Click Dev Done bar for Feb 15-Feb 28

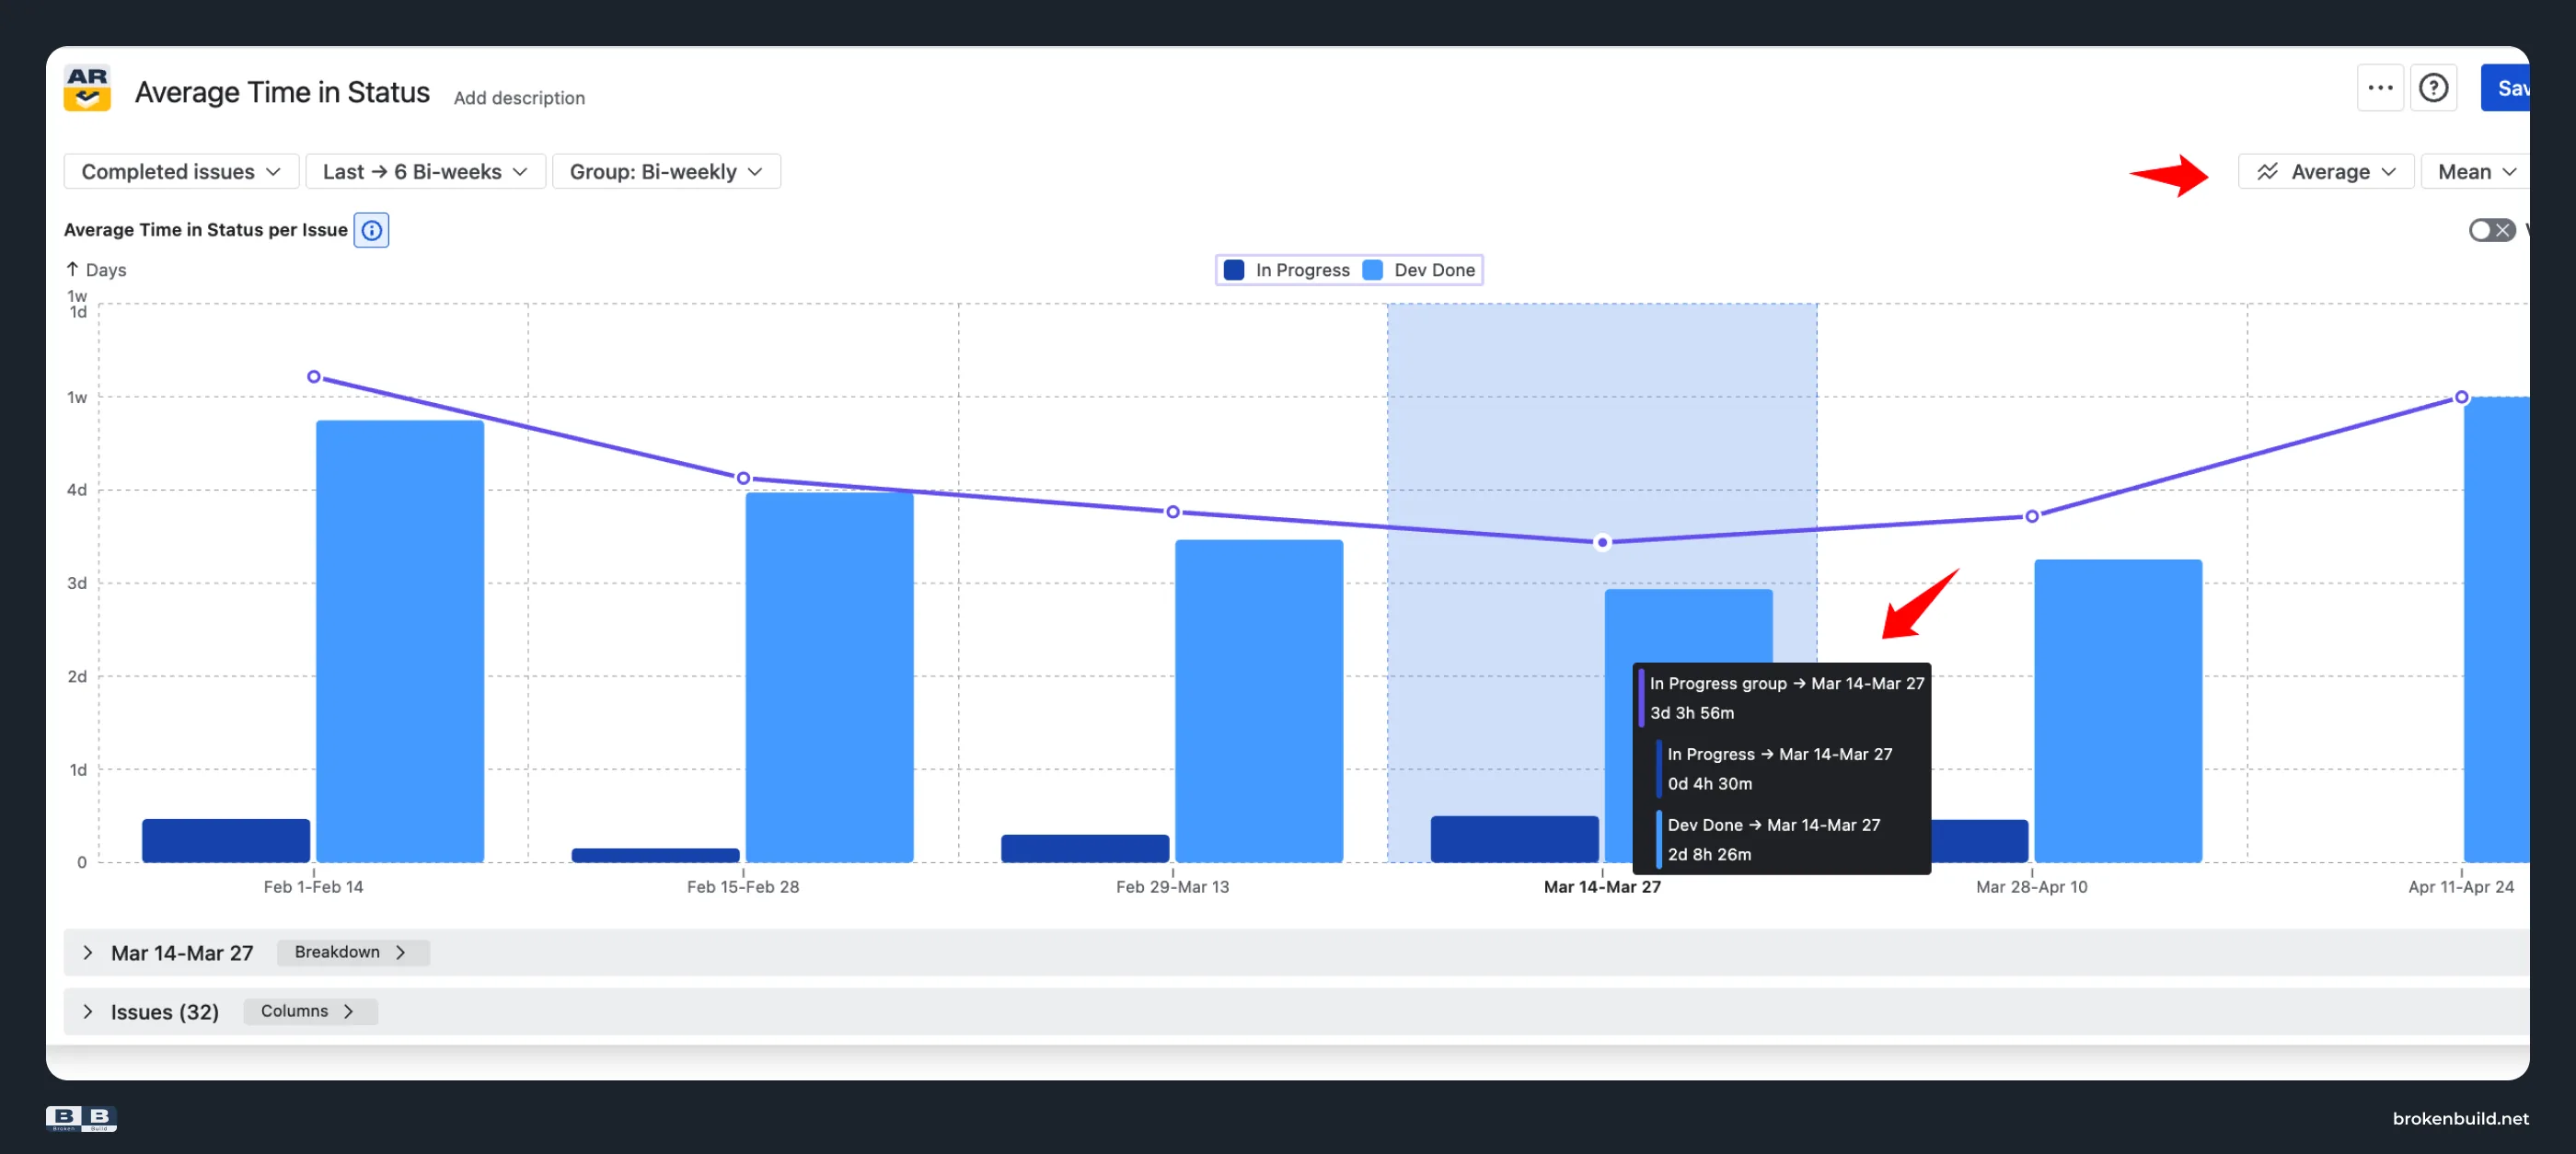pos(829,677)
